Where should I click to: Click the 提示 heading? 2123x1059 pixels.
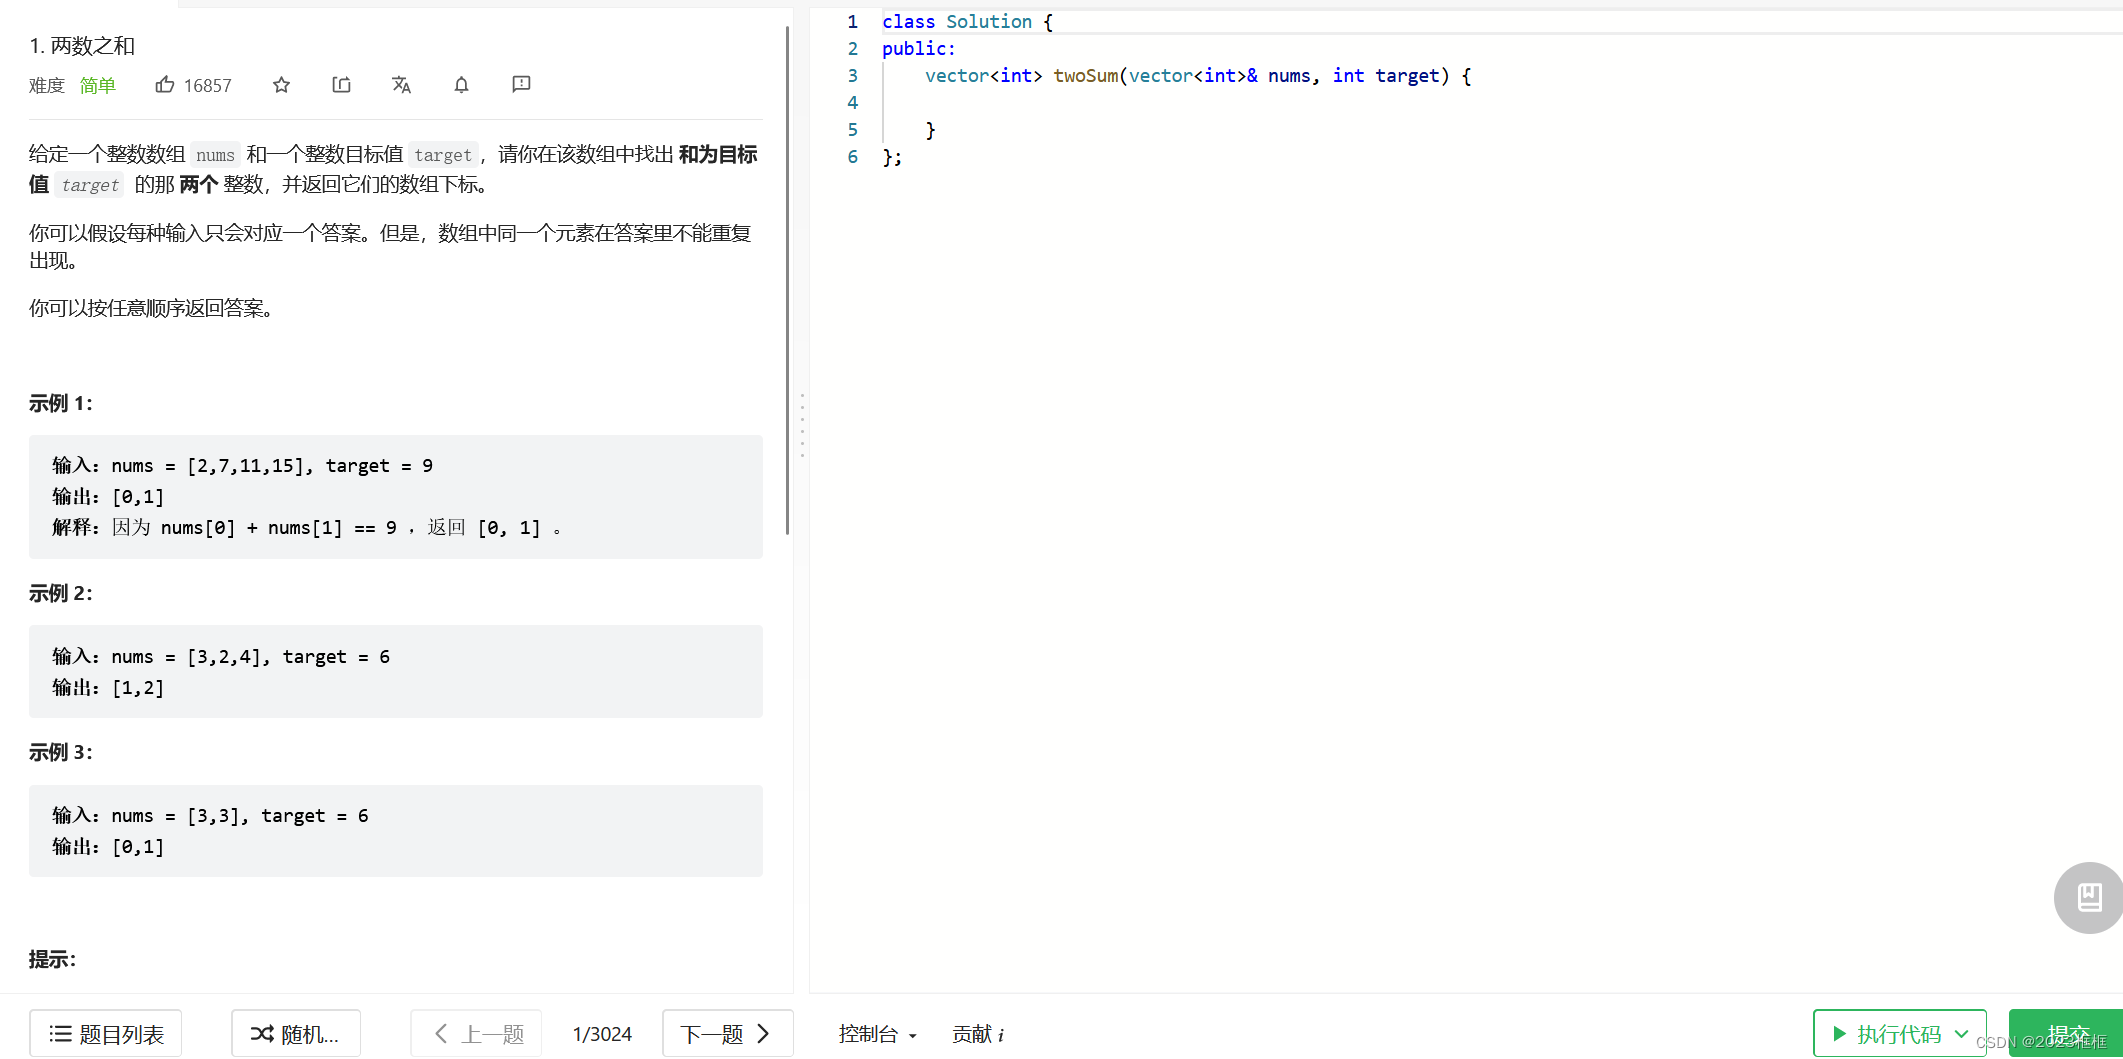click(x=53, y=959)
